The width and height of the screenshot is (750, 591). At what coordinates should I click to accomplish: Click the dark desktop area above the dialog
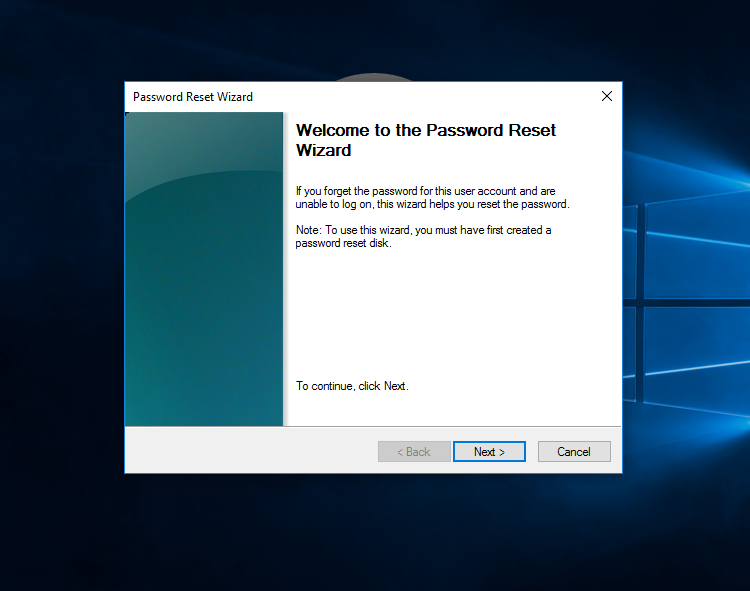(x=200, y=40)
